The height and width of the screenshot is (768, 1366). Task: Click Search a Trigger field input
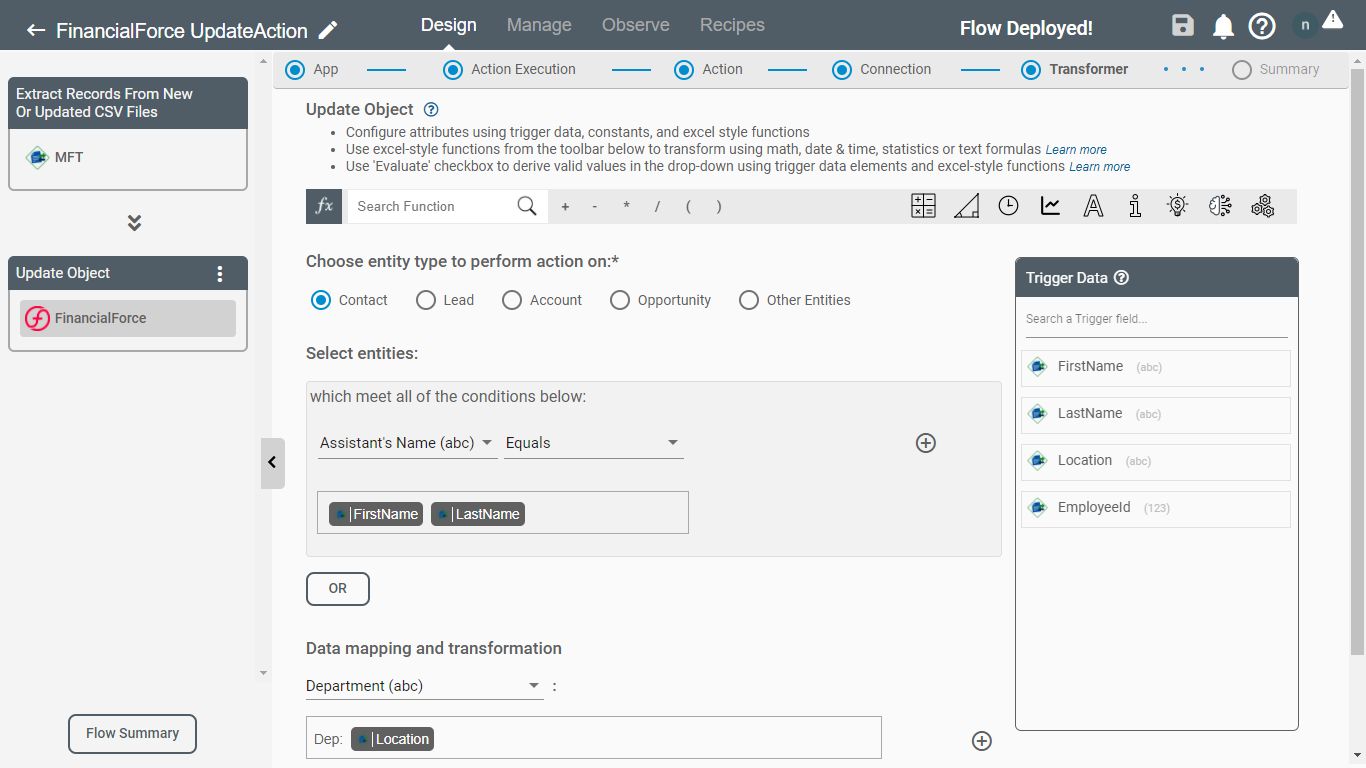pyautogui.click(x=1156, y=319)
